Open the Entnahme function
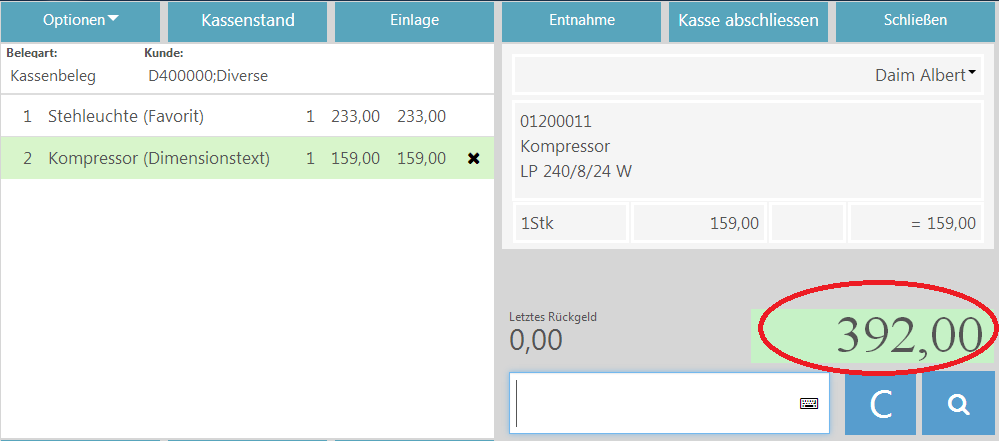Screen dimensions: 999x441 point(581,20)
